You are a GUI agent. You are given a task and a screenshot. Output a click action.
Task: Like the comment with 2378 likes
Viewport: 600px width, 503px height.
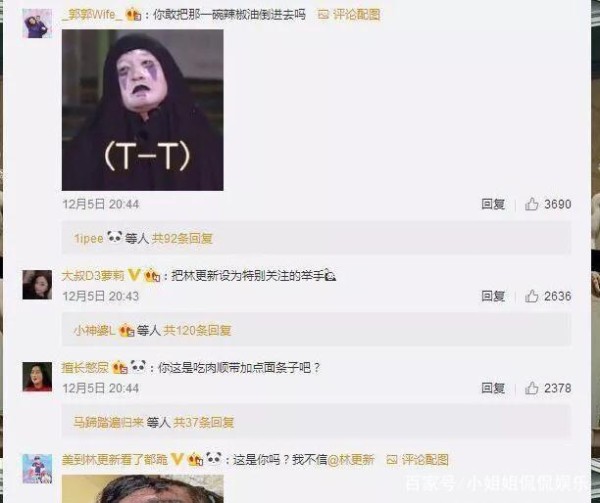[532, 388]
